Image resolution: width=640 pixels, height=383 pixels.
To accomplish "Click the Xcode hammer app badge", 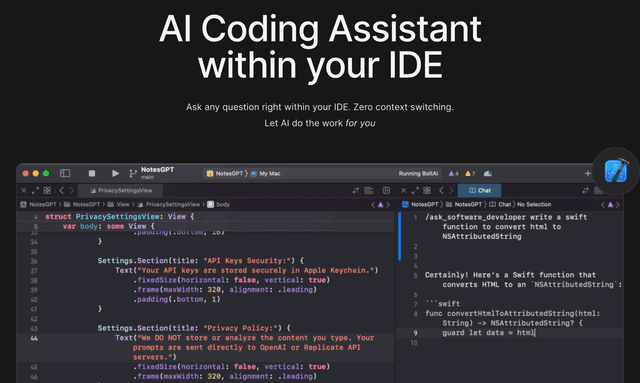I will tap(616, 171).
